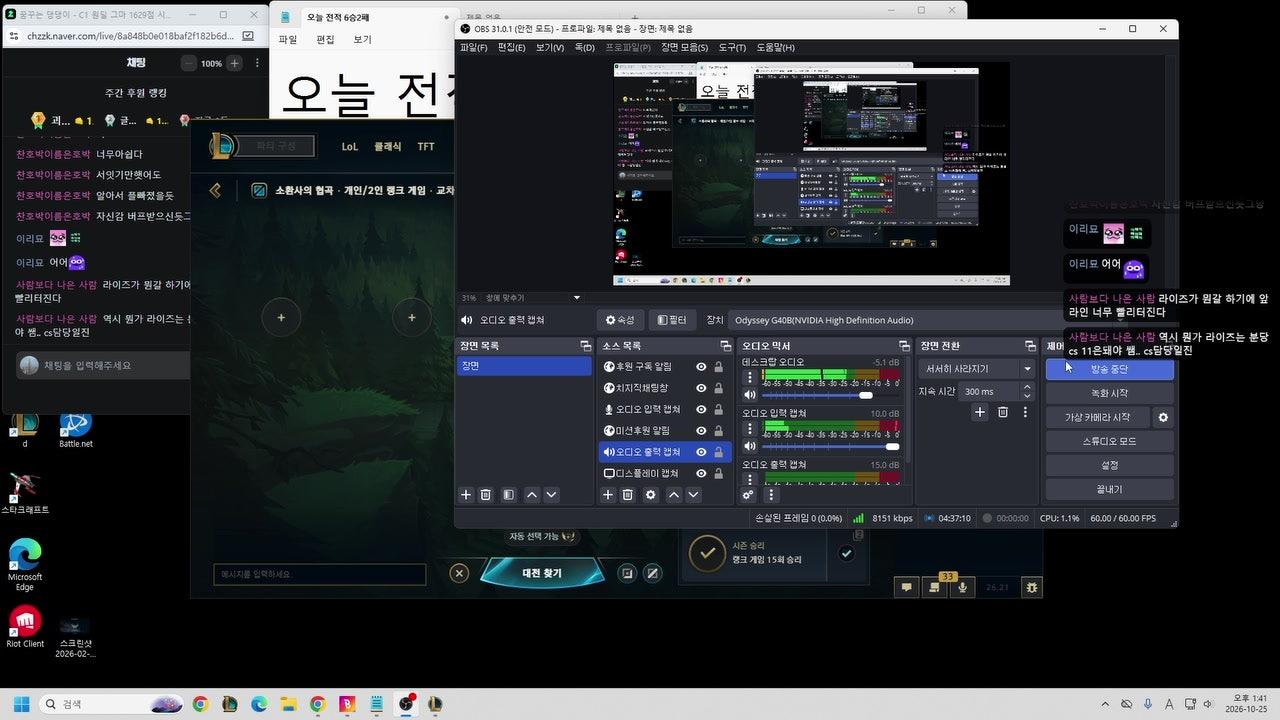
Task: Open League client voice microphone icon
Action: [x=963, y=587]
